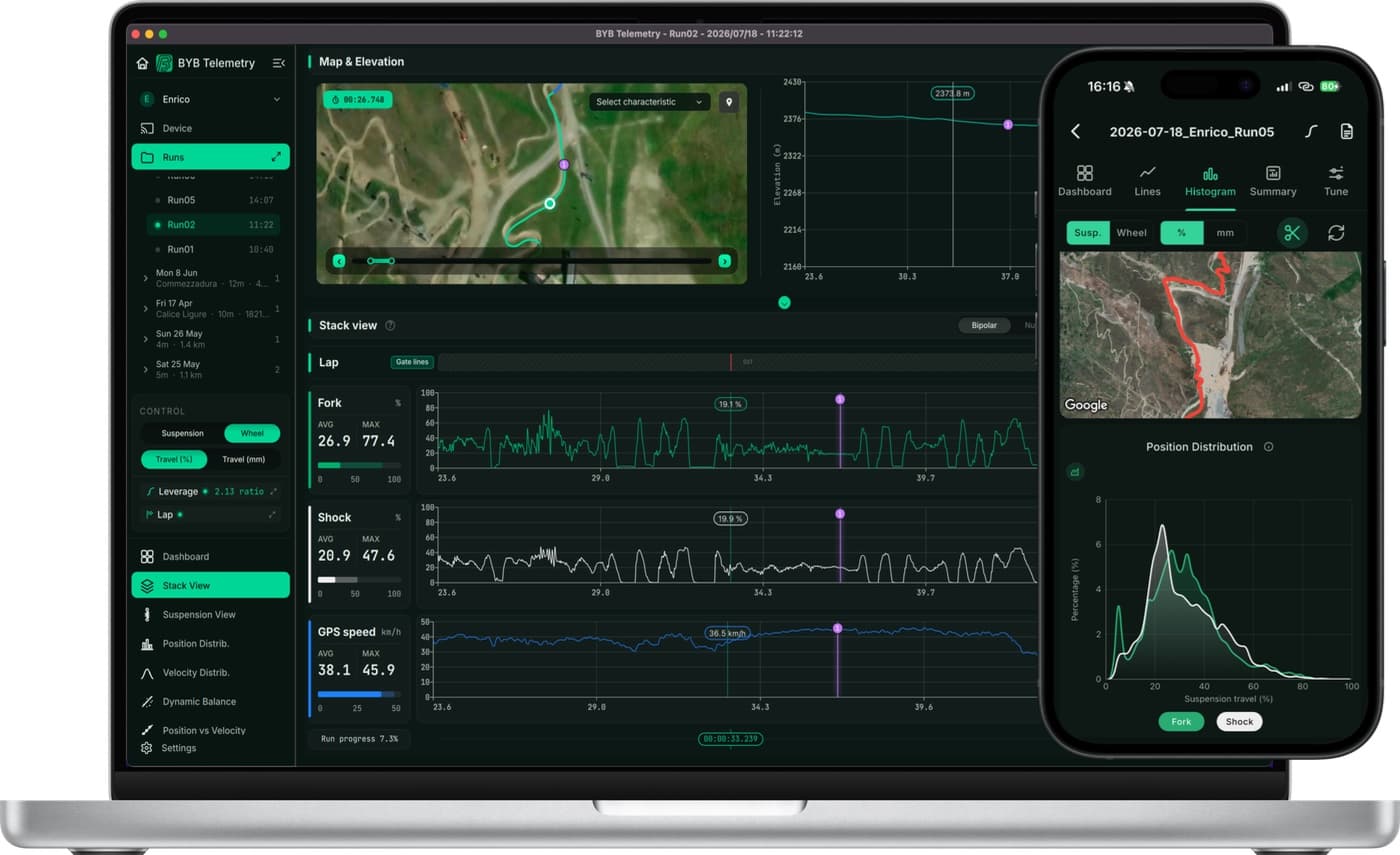
Task: Select Travel (%) units
Action: (174, 460)
